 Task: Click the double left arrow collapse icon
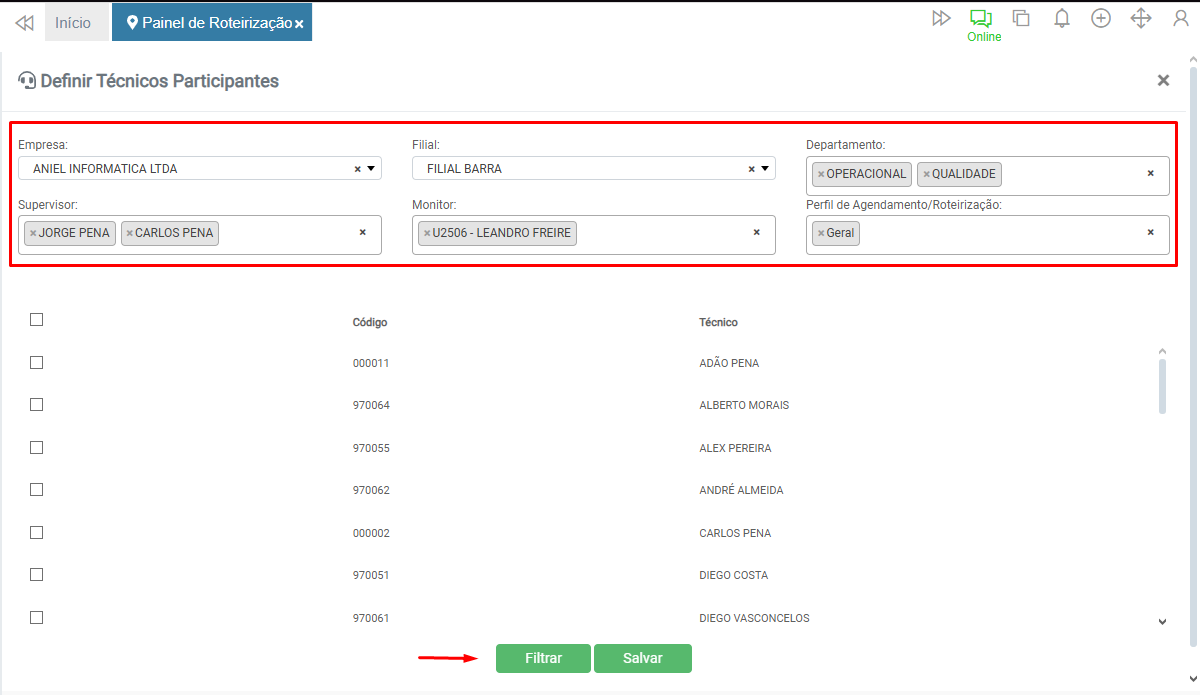tap(25, 22)
